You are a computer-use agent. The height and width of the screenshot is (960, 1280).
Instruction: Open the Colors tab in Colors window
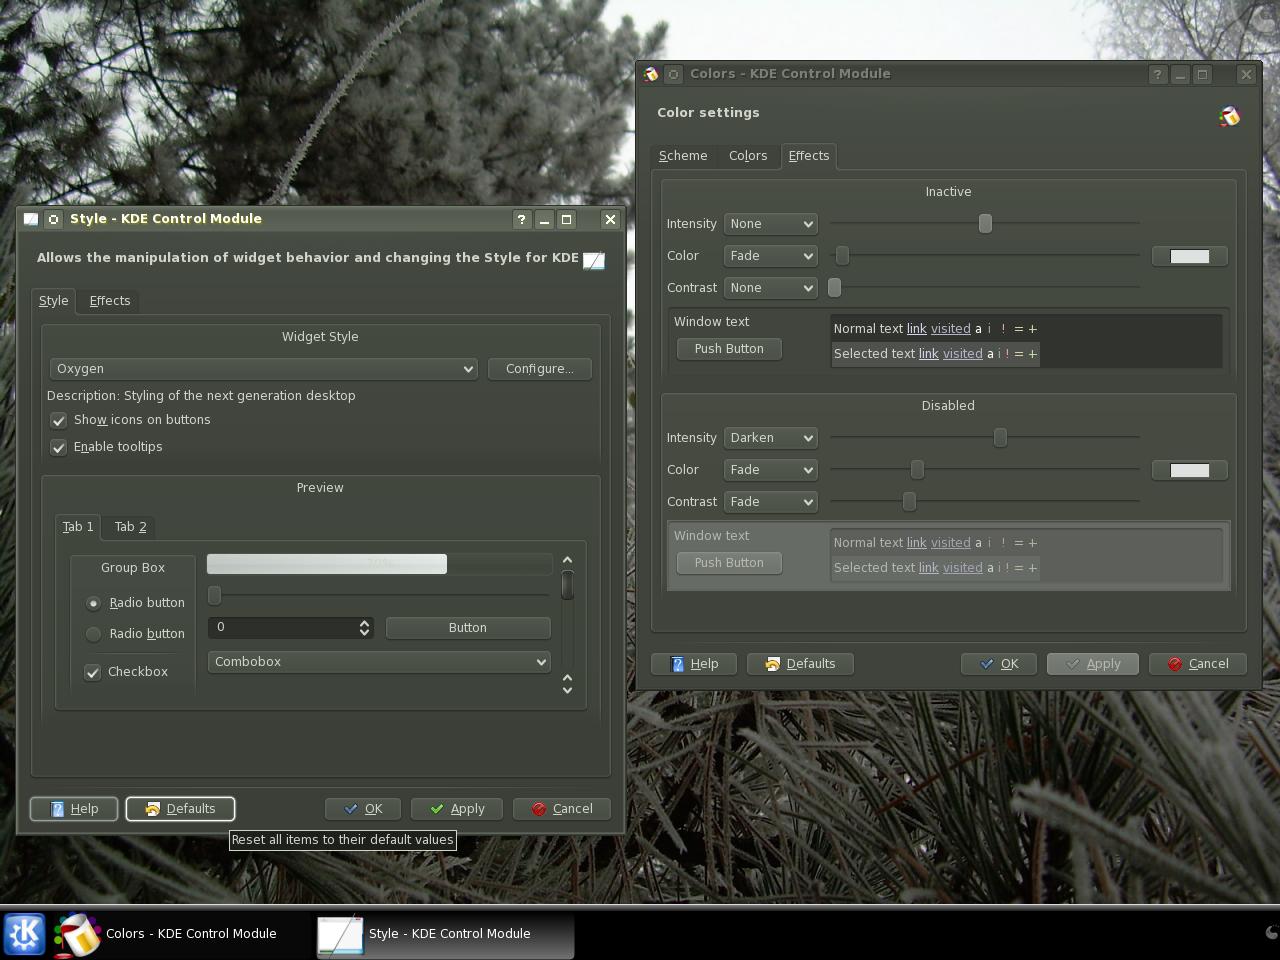(748, 156)
